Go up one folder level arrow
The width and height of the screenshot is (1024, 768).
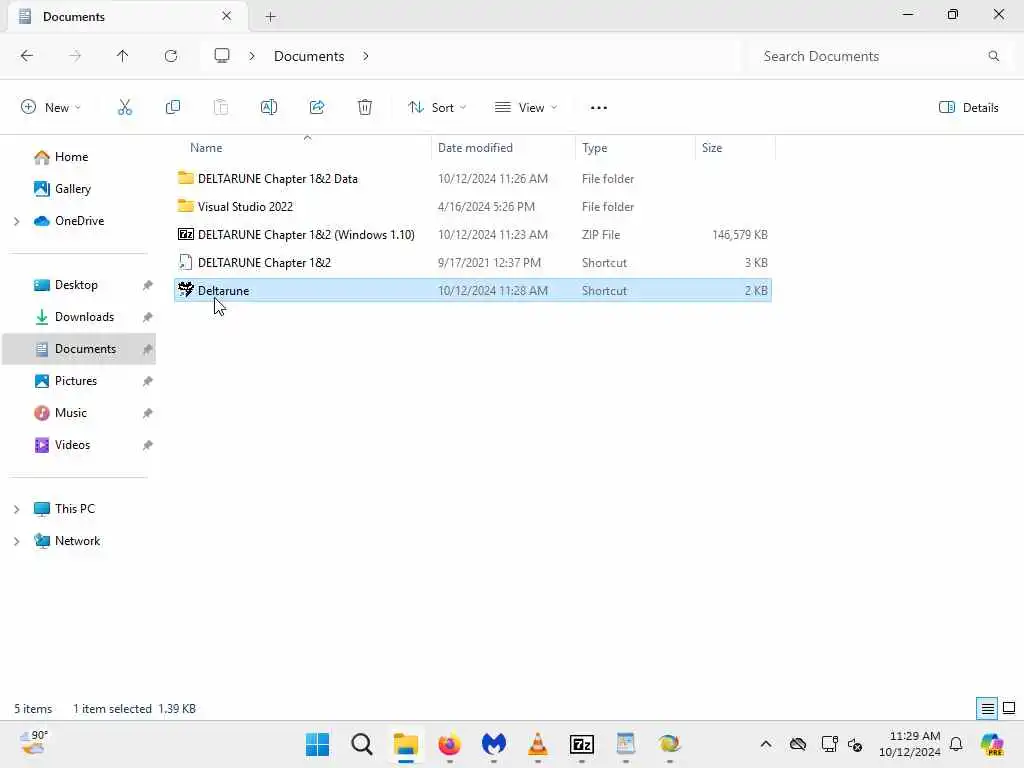click(x=123, y=56)
